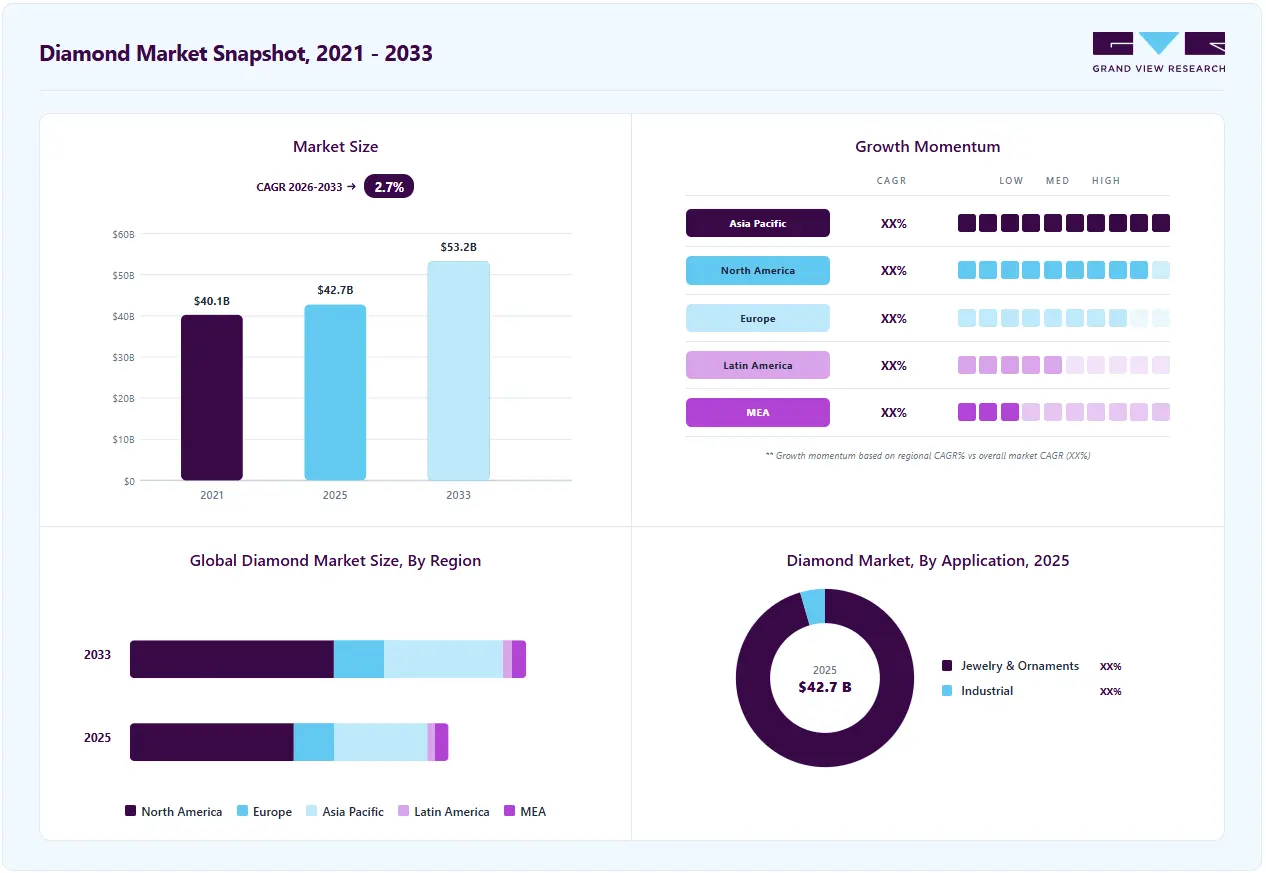Click the Jewelry & Ornaments donut segment
This screenshot has width=1266, height=873.
pyautogui.click(x=825, y=748)
